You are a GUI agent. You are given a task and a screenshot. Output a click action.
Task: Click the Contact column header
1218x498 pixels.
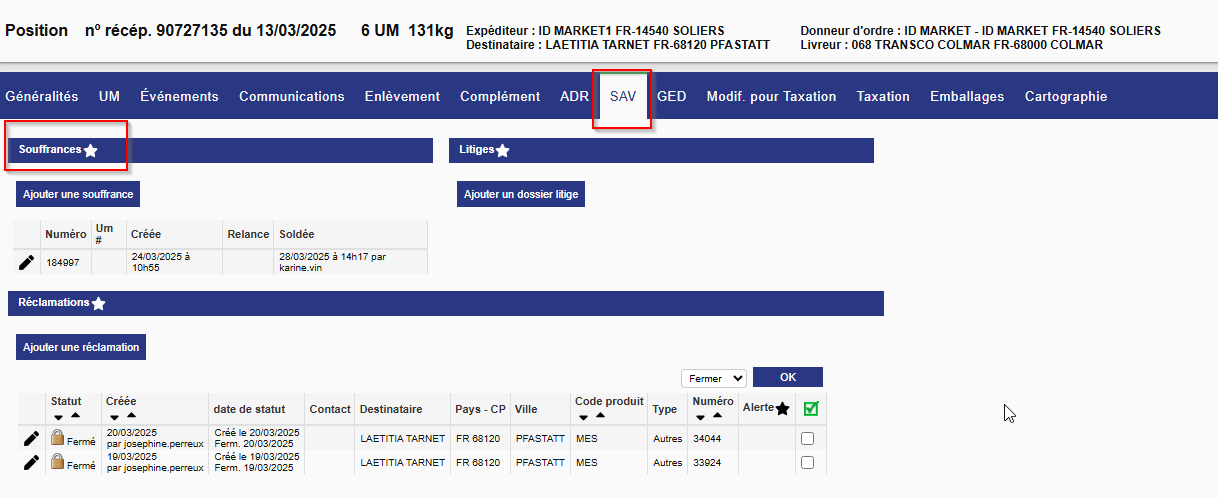point(330,409)
